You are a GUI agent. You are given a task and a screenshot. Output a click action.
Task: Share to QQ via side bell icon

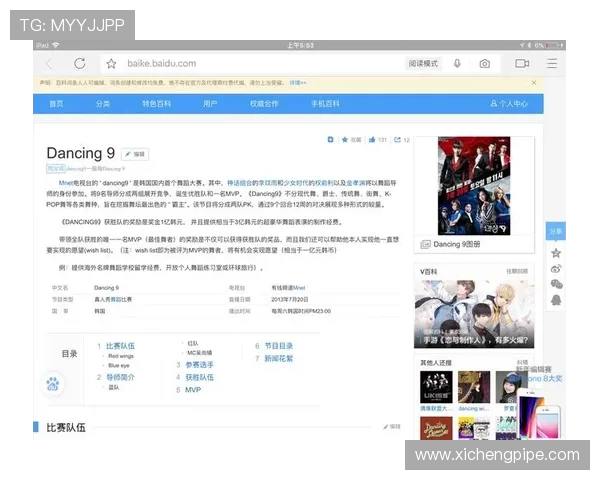556,300
